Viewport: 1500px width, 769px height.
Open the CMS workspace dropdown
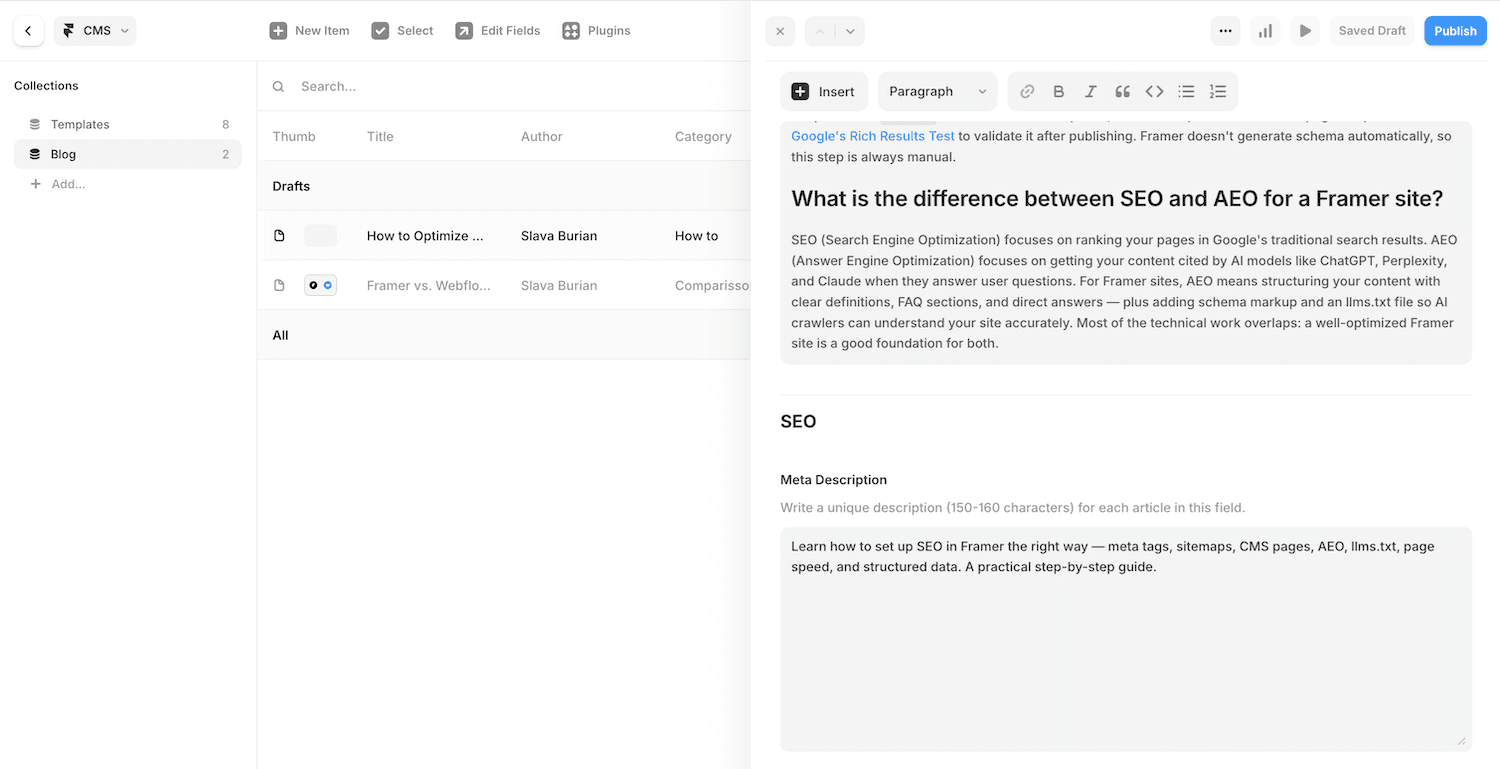(x=95, y=30)
